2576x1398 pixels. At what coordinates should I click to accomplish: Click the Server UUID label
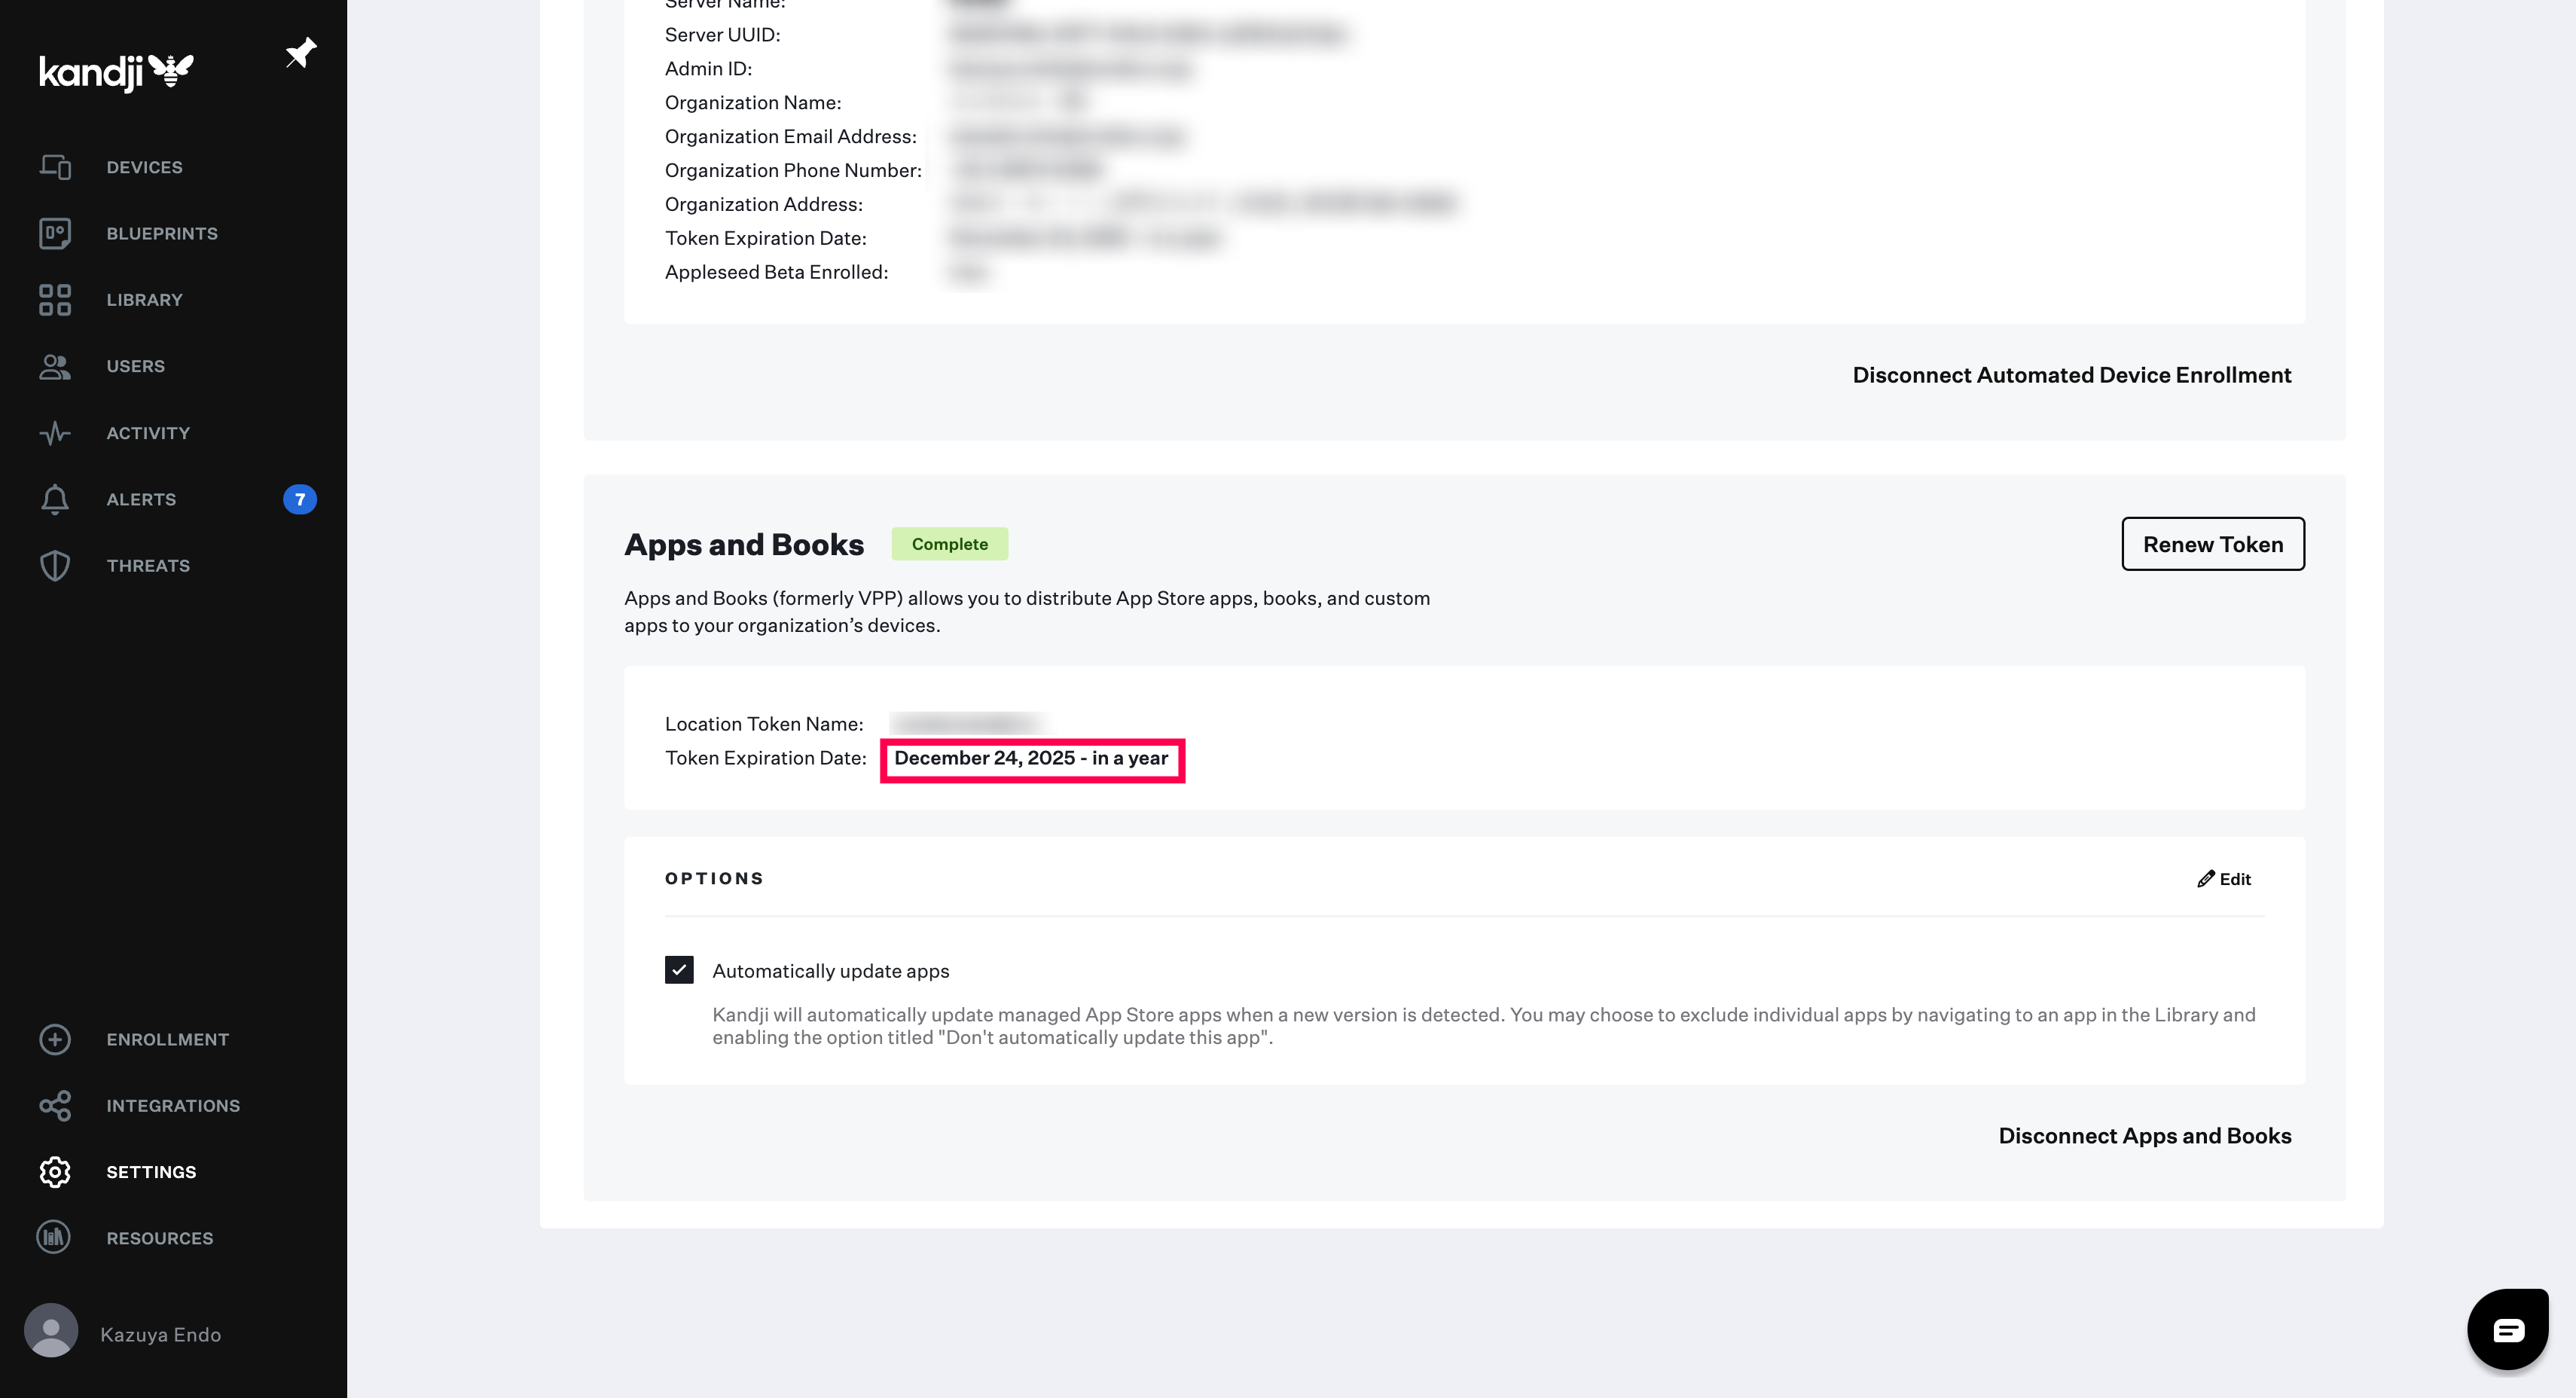pos(723,35)
